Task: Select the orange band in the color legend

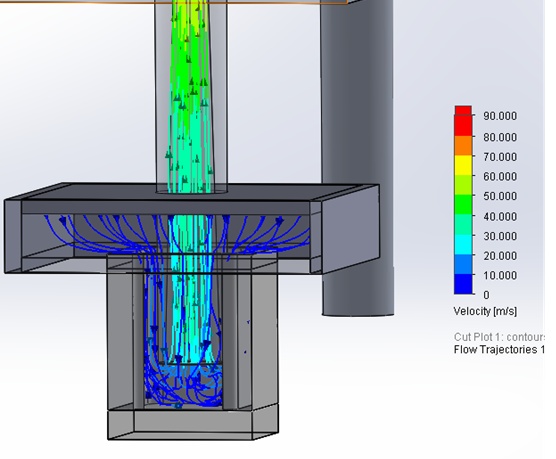Action: (463, 145)
